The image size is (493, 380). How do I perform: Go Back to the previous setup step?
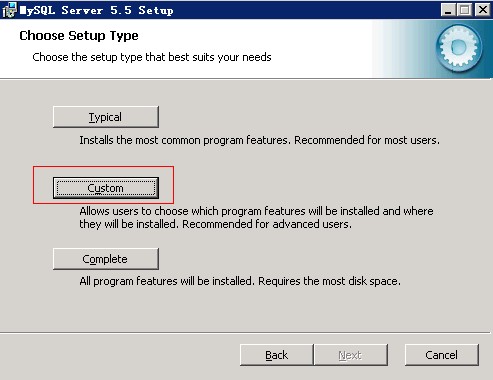coord(276,355)
